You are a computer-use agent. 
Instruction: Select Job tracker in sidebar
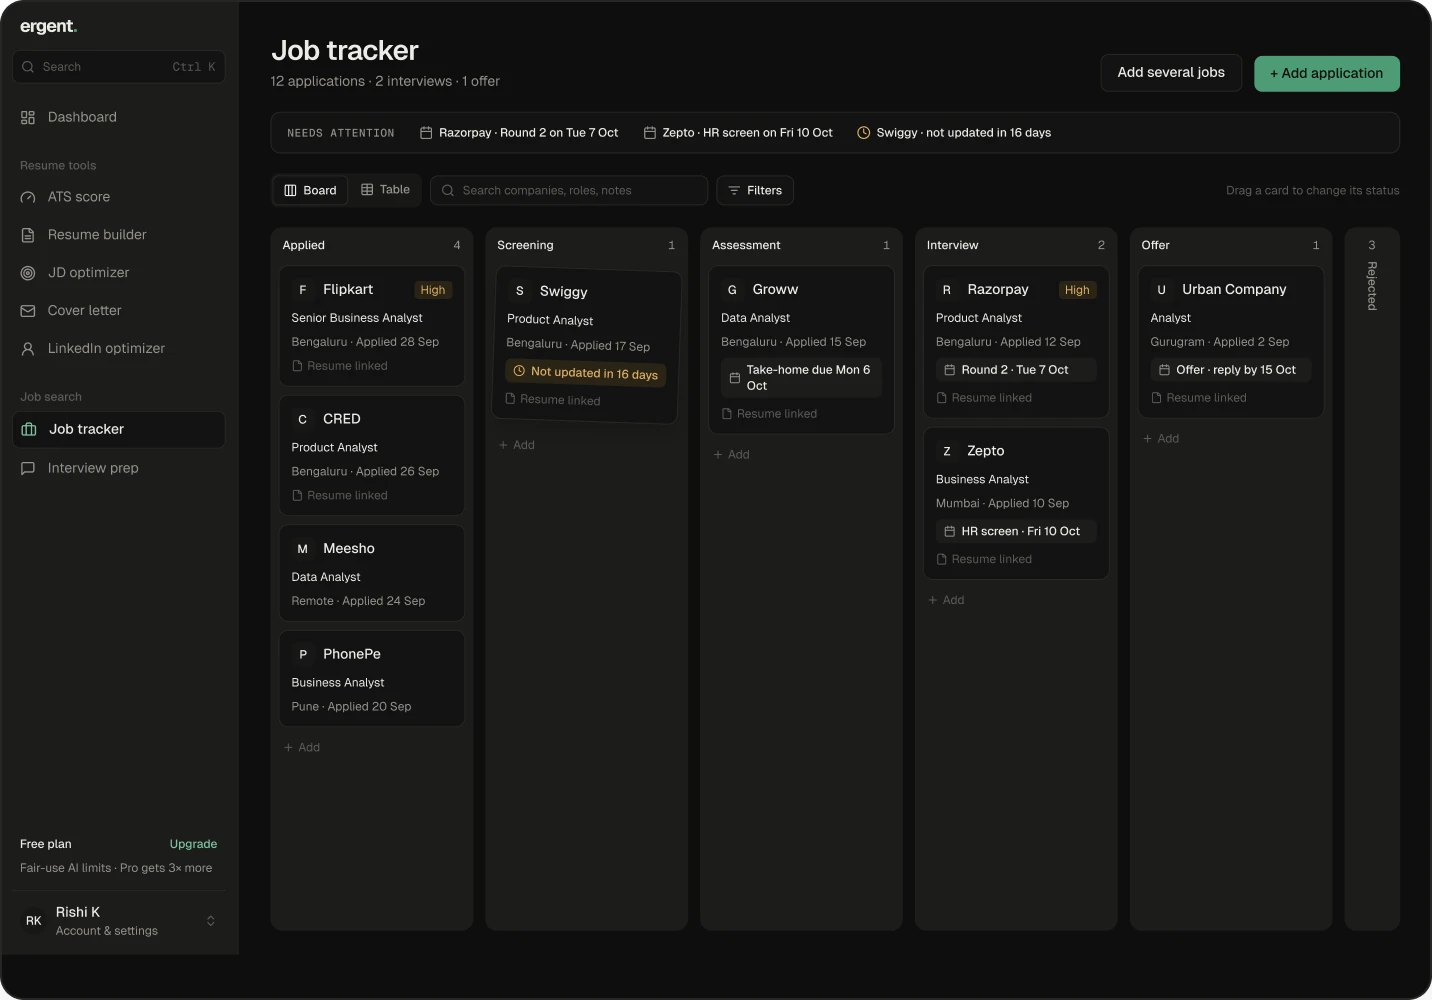coord(119,429)
